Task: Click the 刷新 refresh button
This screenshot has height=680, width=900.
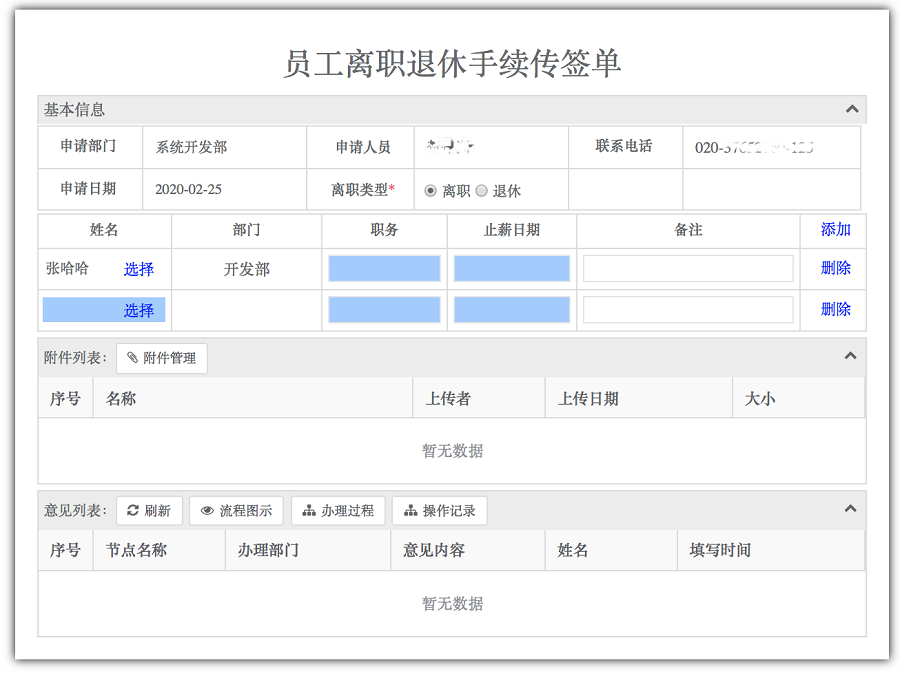Action: [x=148, y=510]
